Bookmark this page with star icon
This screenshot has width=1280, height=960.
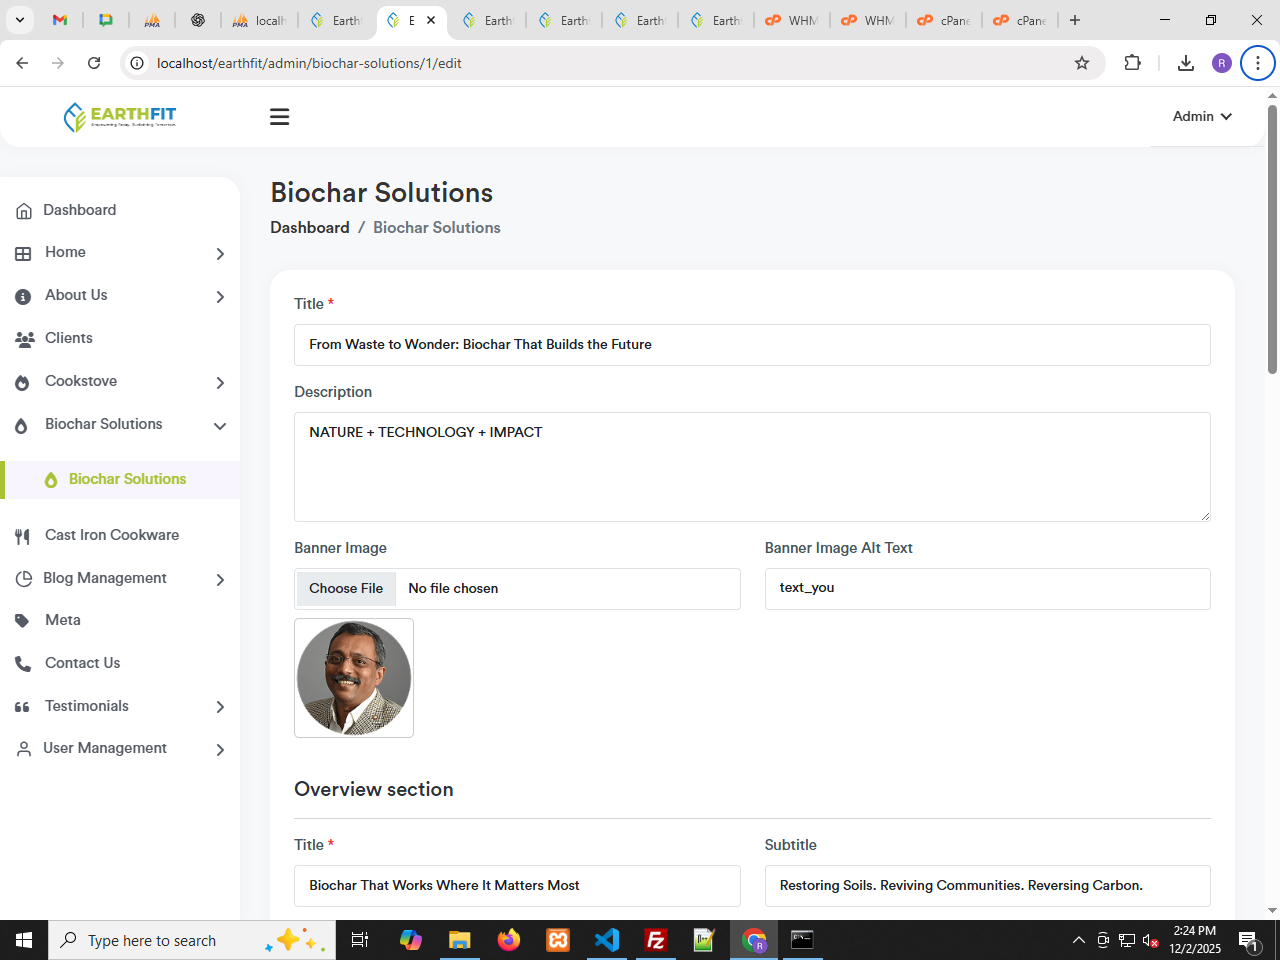click(x=1081, y=63)
